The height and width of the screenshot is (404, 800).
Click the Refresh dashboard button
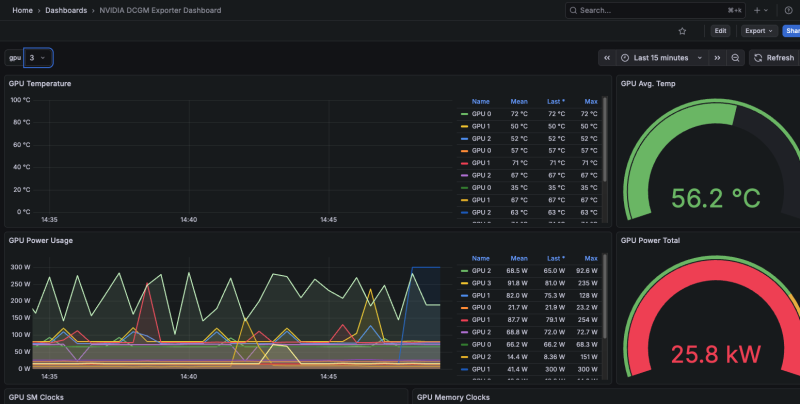(x=774, y=58)
